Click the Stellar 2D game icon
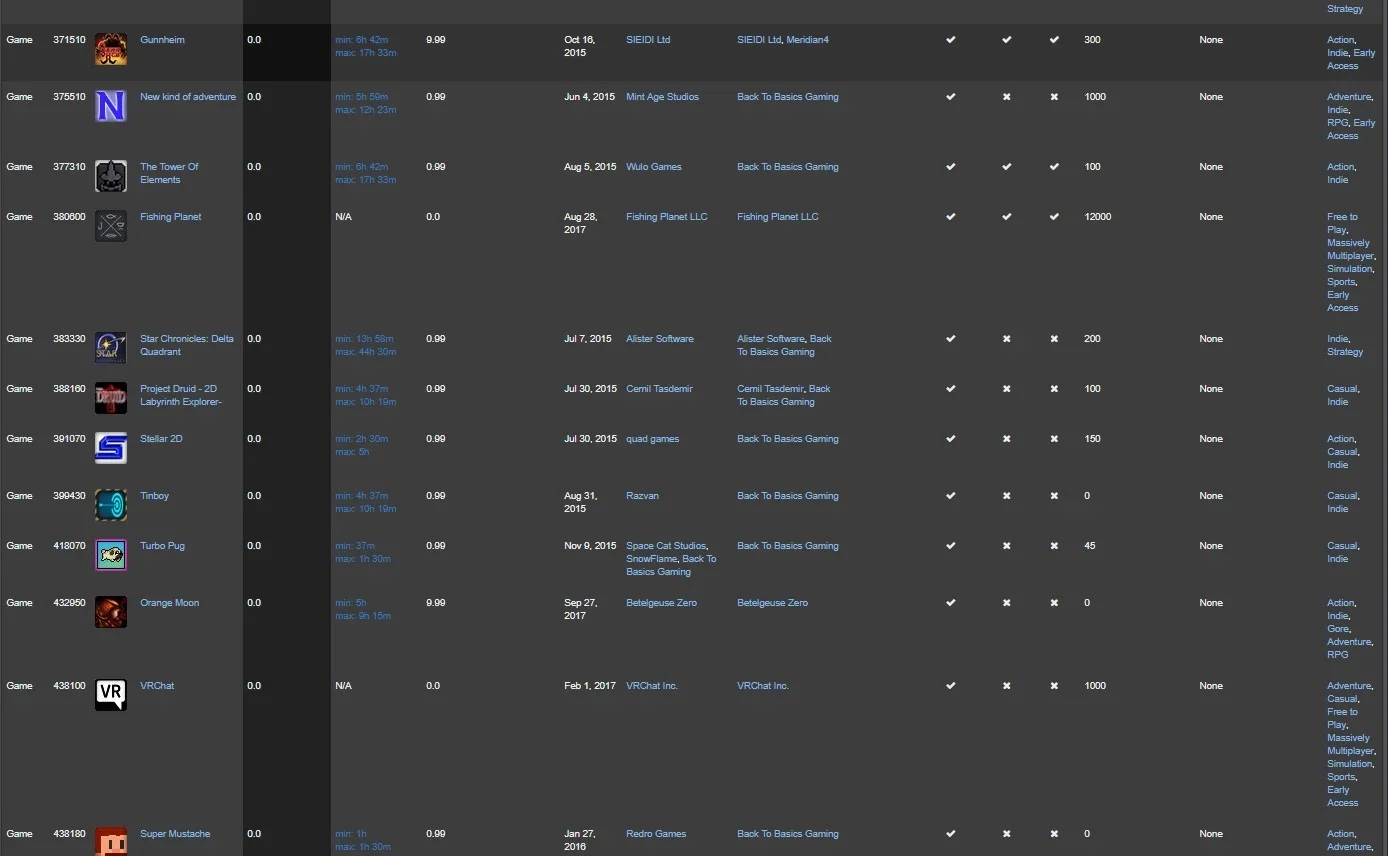Screen dimensions: 1388x856 tap(111, 448)
